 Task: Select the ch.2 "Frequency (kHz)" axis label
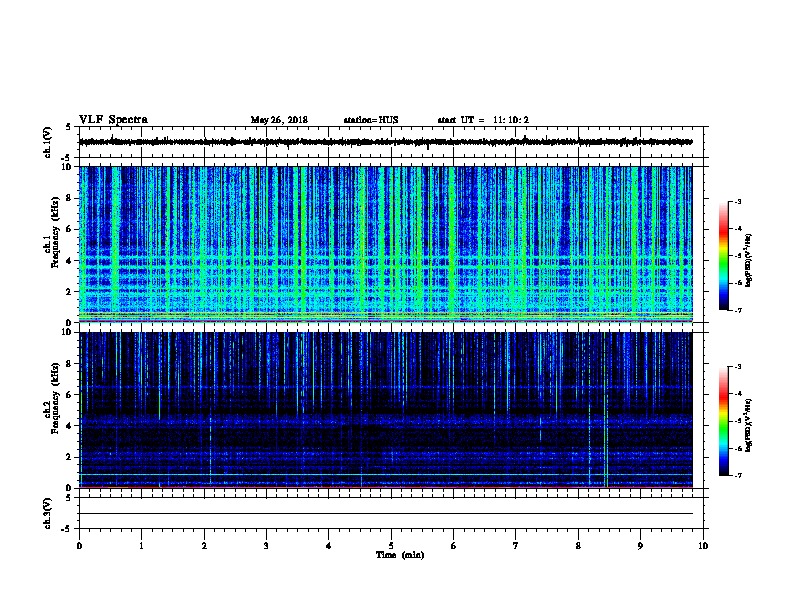coord(55,398)
